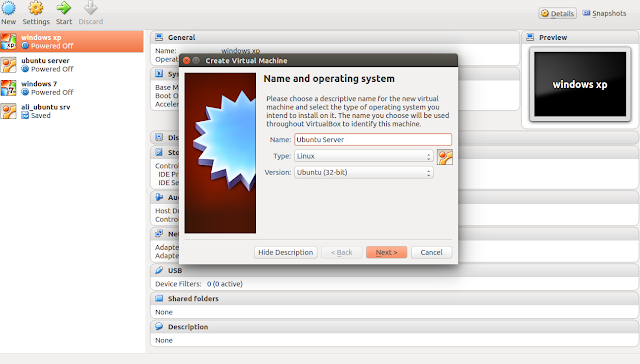640x364 pixels.
Task: Click the Name and operating system heading
Action: pyautogui.click(x=329, y=79)
